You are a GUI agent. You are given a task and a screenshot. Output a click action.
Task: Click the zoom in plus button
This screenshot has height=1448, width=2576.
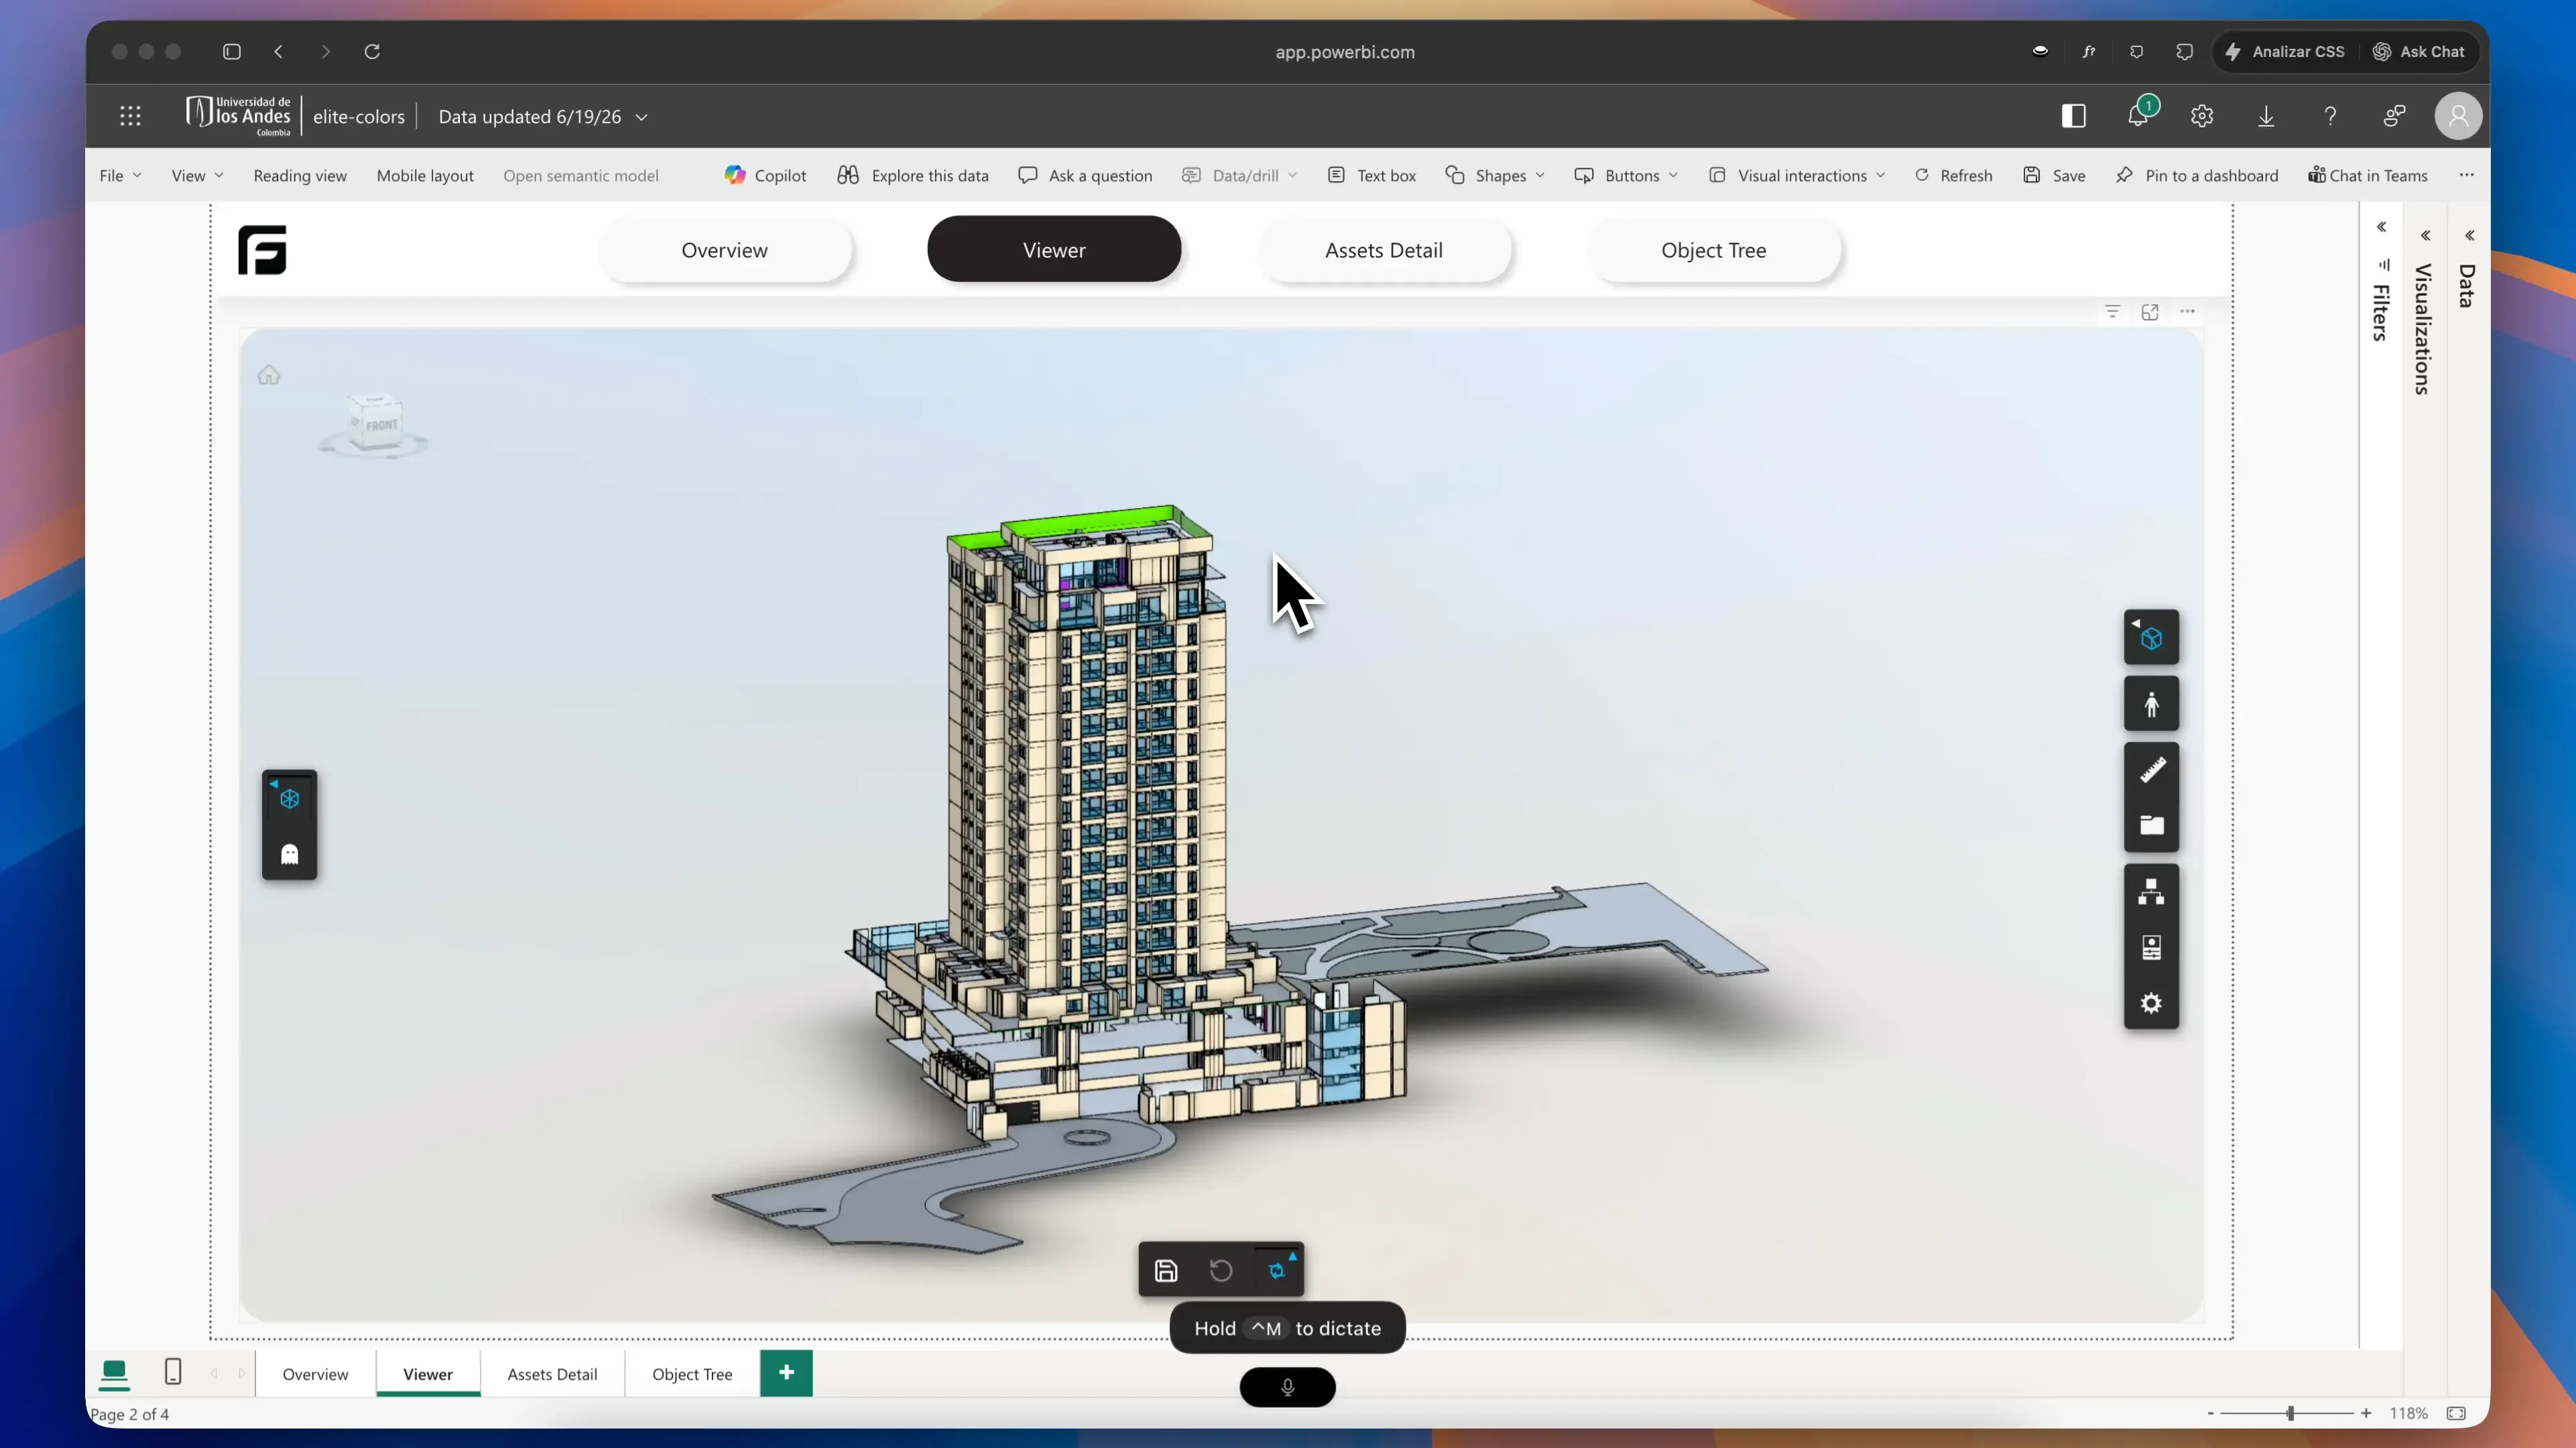[x=2366, y=1414]
